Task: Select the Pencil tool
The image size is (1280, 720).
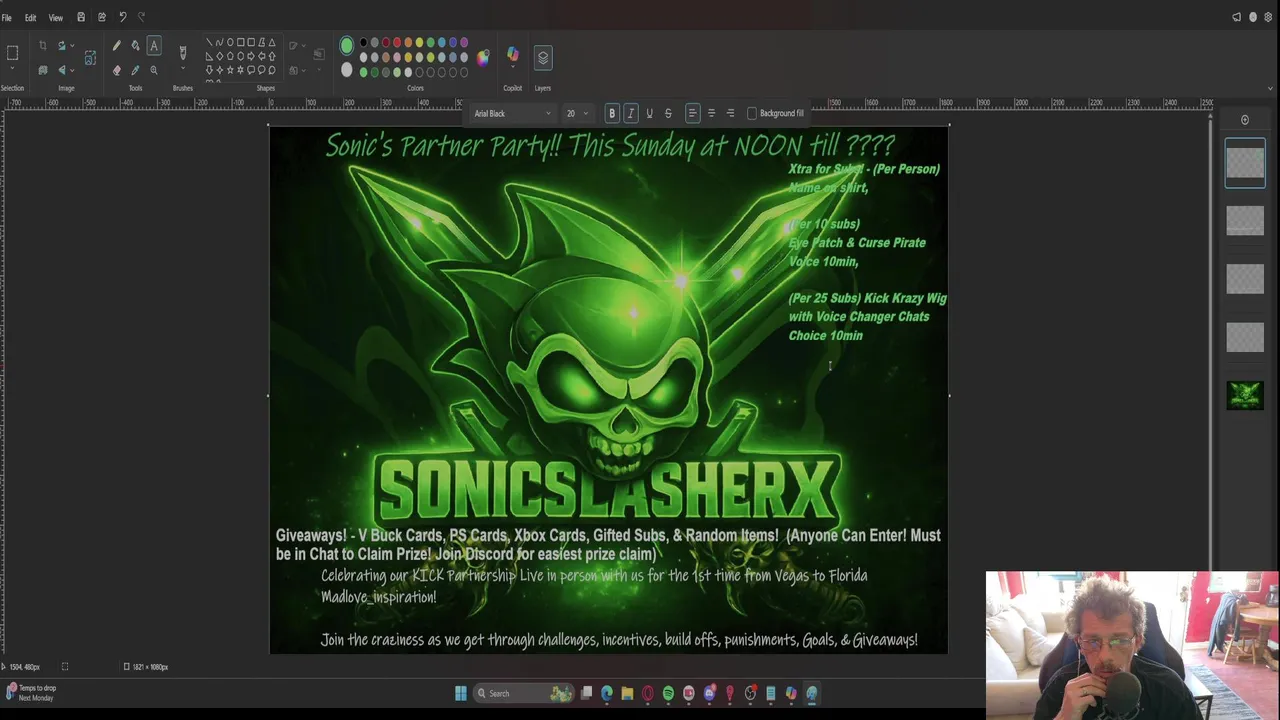Action: [116, 45]
